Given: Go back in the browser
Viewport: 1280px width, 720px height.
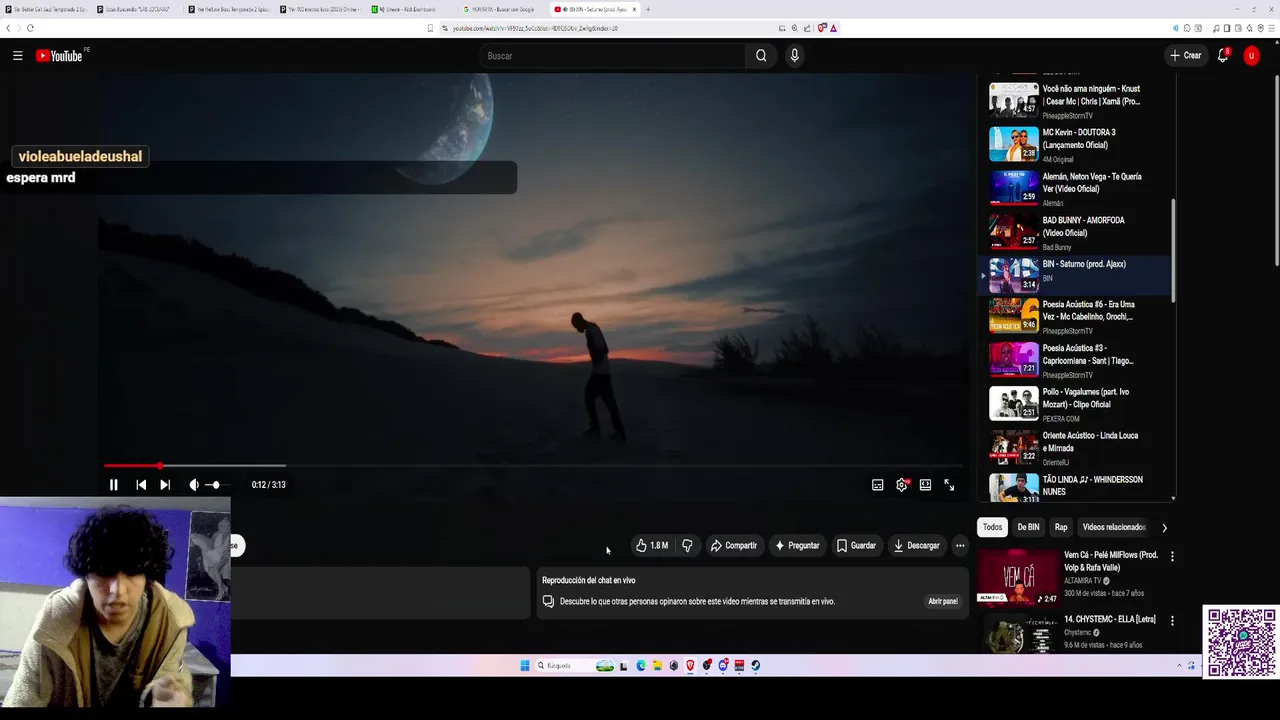Looking at the screenshot, I should pyautogui.click(x=8, y=28).
